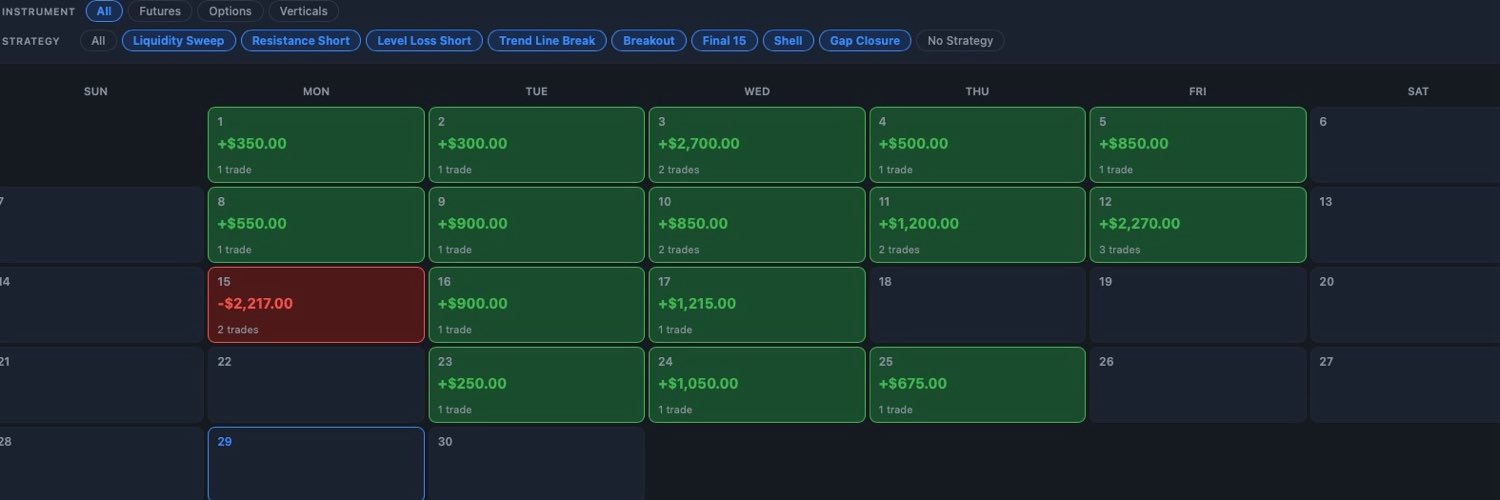Select empty day 6 cell
Screen dimensions: 1500x500
point(1405,145)
